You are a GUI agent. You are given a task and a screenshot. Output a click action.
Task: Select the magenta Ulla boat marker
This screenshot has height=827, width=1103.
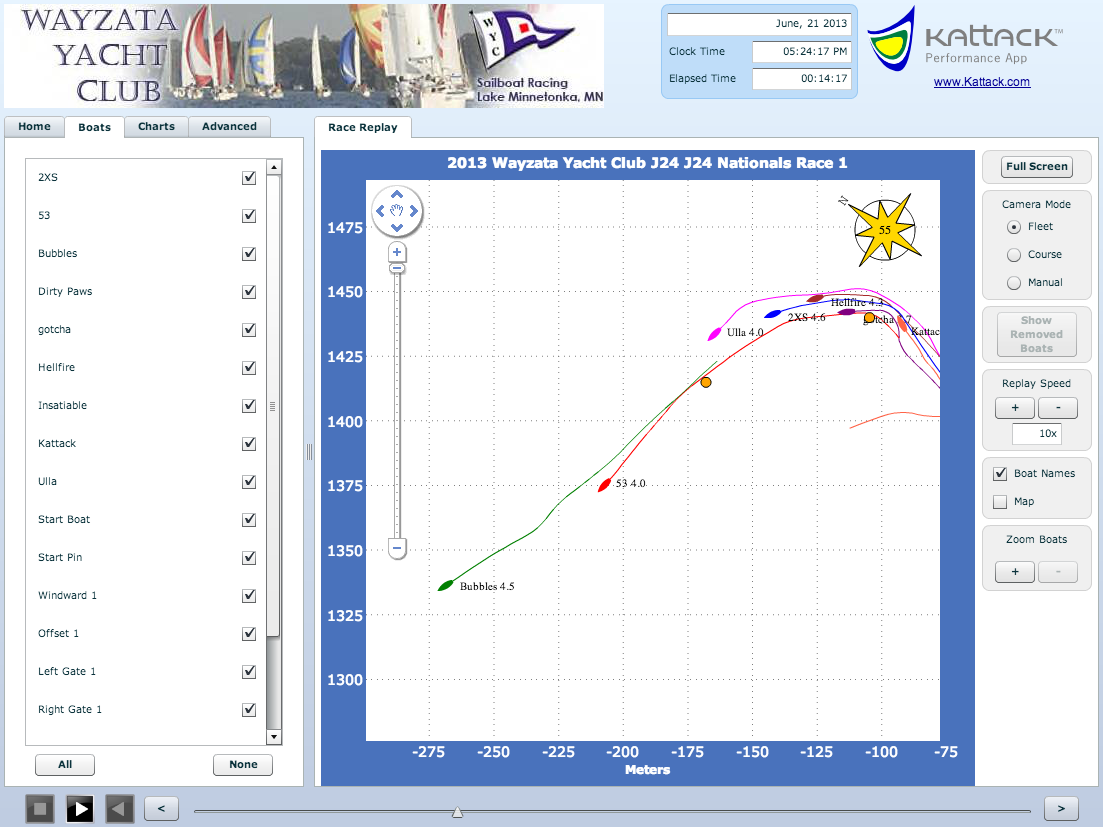tap(715, 333)
